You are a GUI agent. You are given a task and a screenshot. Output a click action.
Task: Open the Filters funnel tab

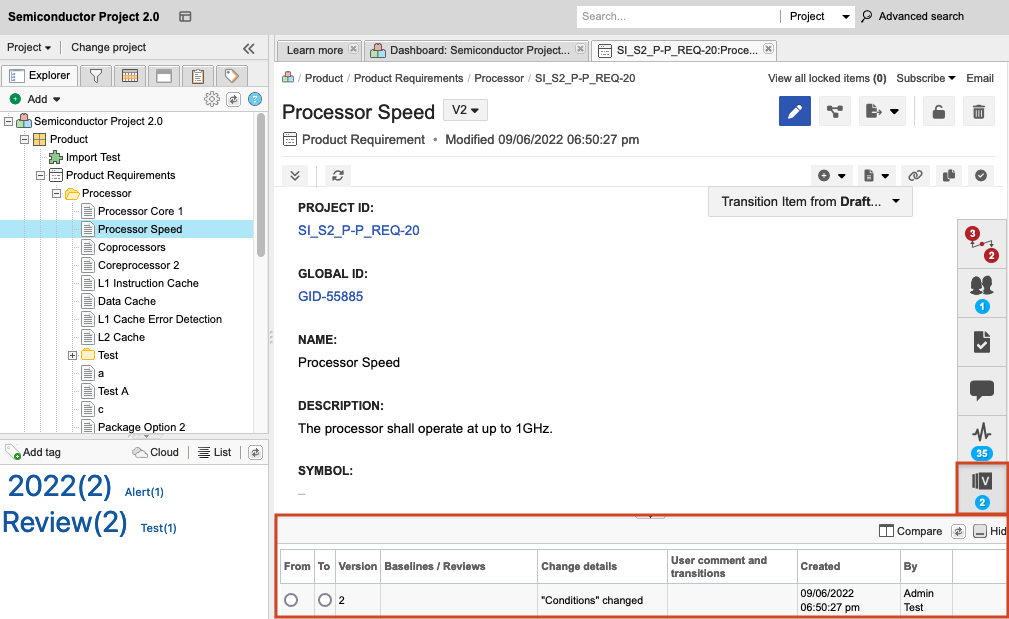96,76
